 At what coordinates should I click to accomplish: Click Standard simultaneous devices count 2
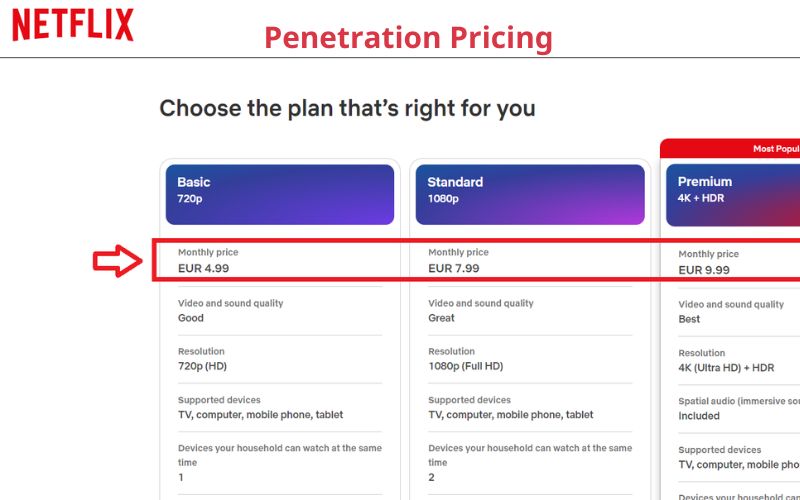432,478
